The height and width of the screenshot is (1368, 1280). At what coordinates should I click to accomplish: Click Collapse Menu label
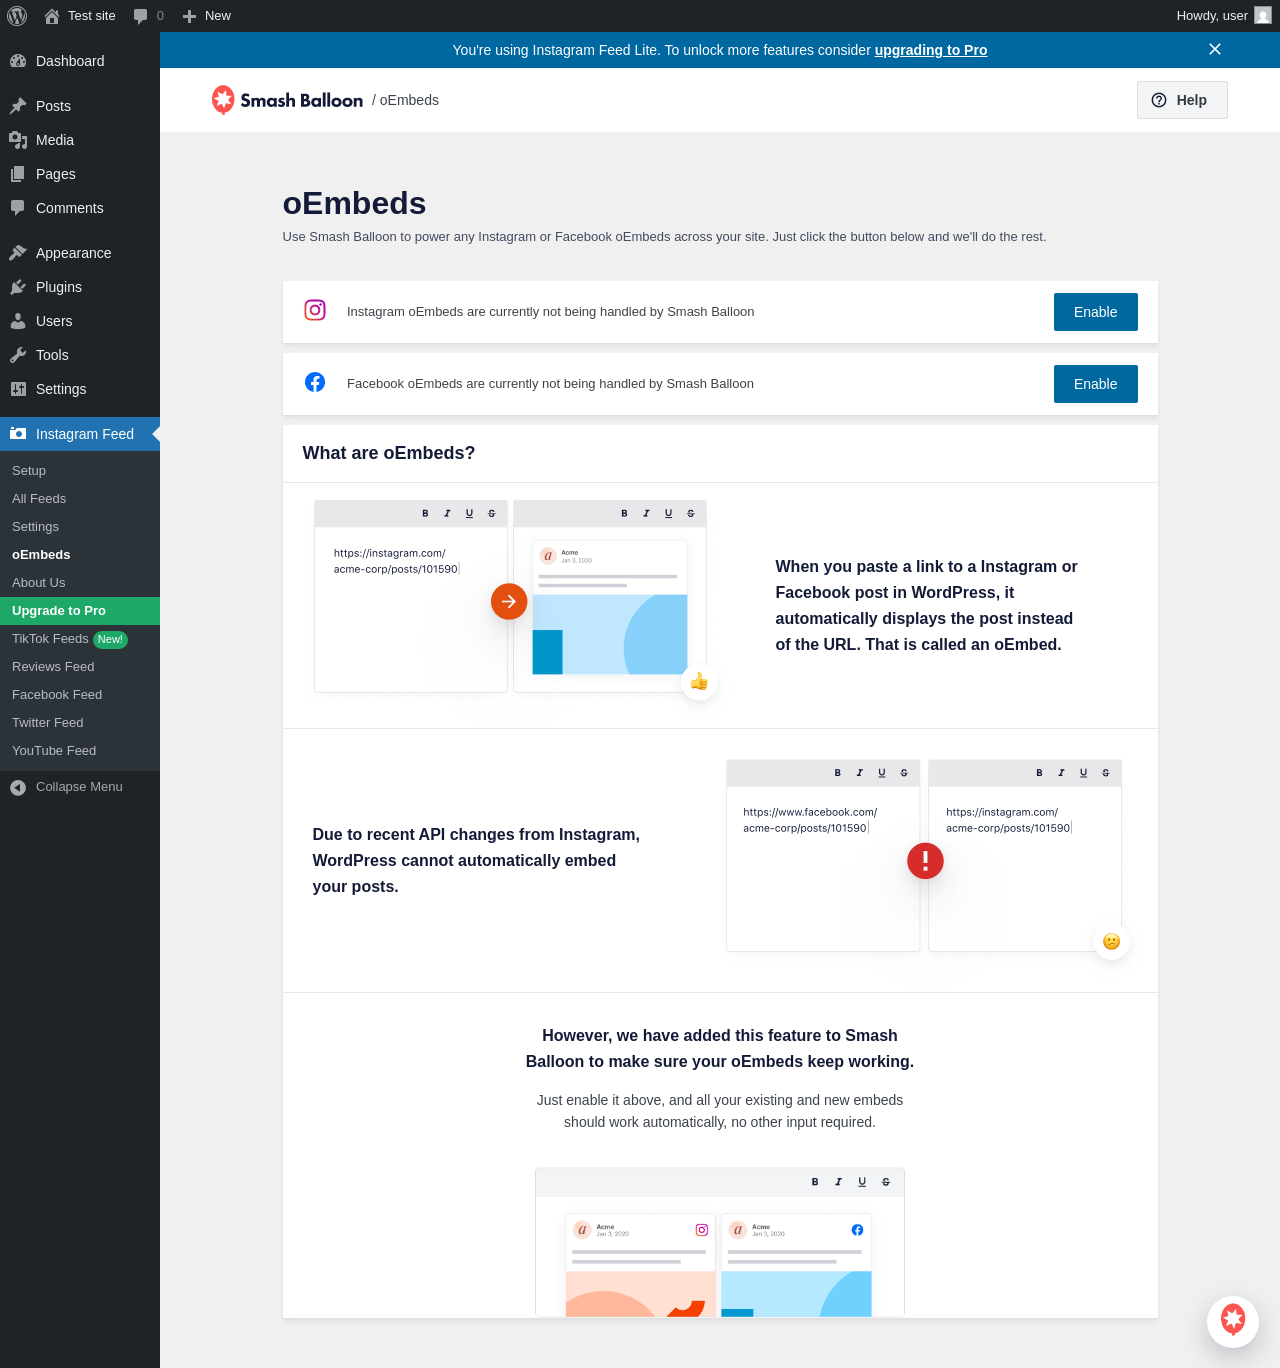click(x=79, y=787)
